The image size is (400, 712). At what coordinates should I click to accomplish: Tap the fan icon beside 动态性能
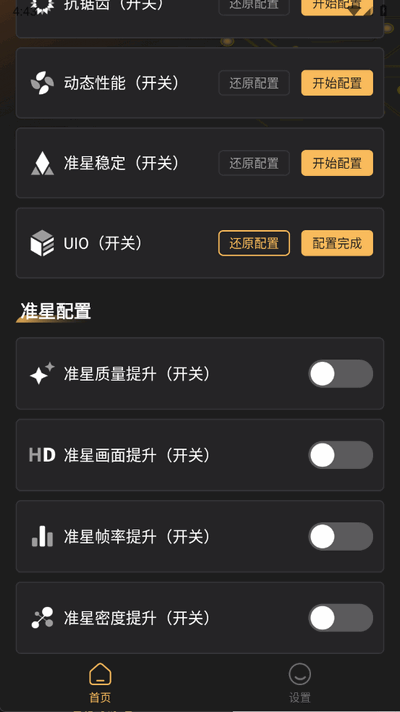(x=42, y=83)
